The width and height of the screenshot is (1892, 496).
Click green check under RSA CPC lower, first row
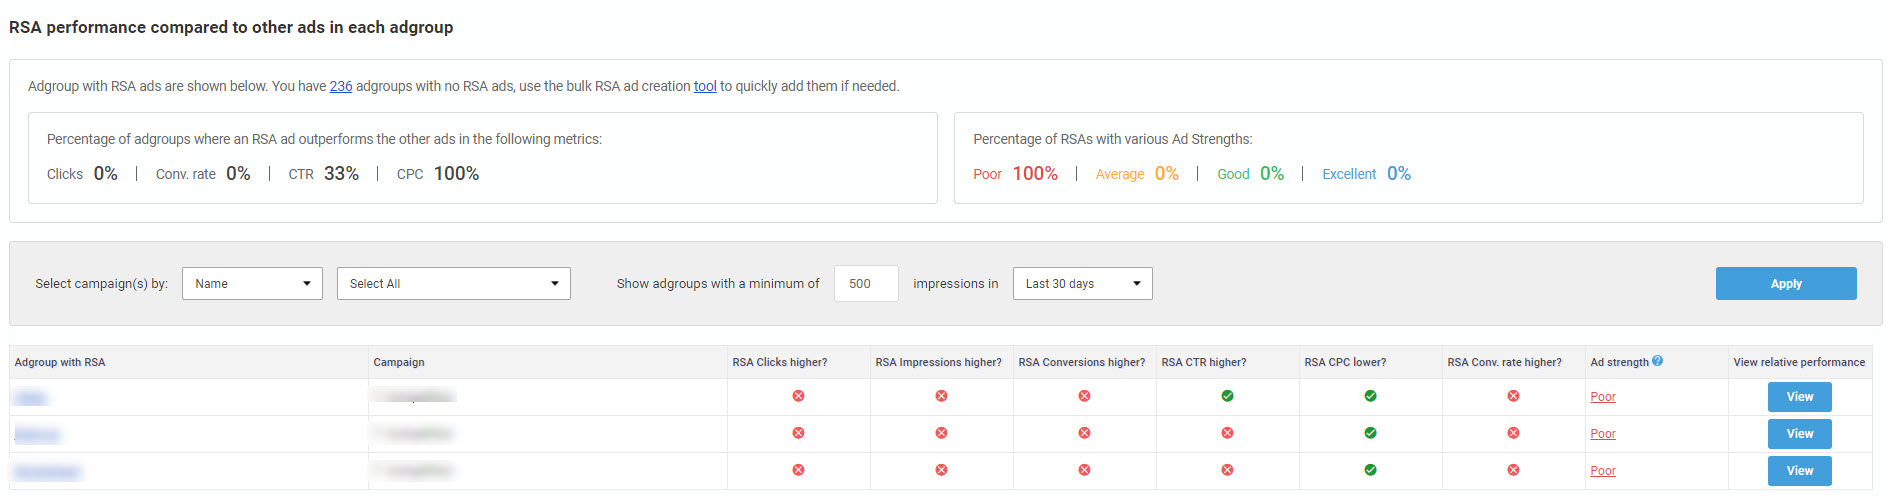(1370, 396)
